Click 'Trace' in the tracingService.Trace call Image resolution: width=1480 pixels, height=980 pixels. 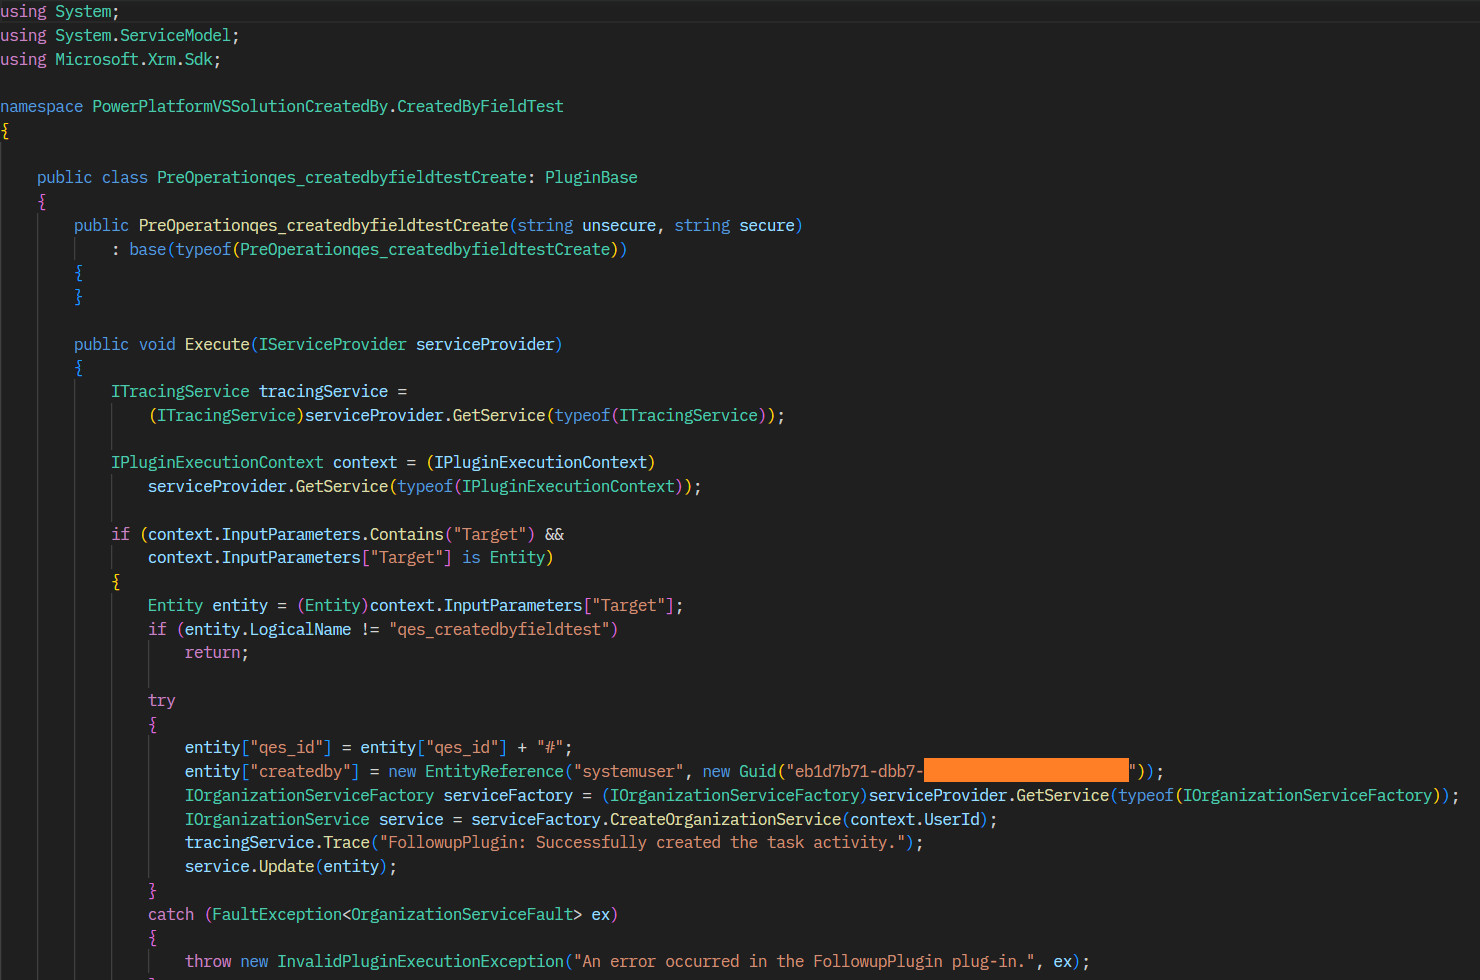click(346, 843)
